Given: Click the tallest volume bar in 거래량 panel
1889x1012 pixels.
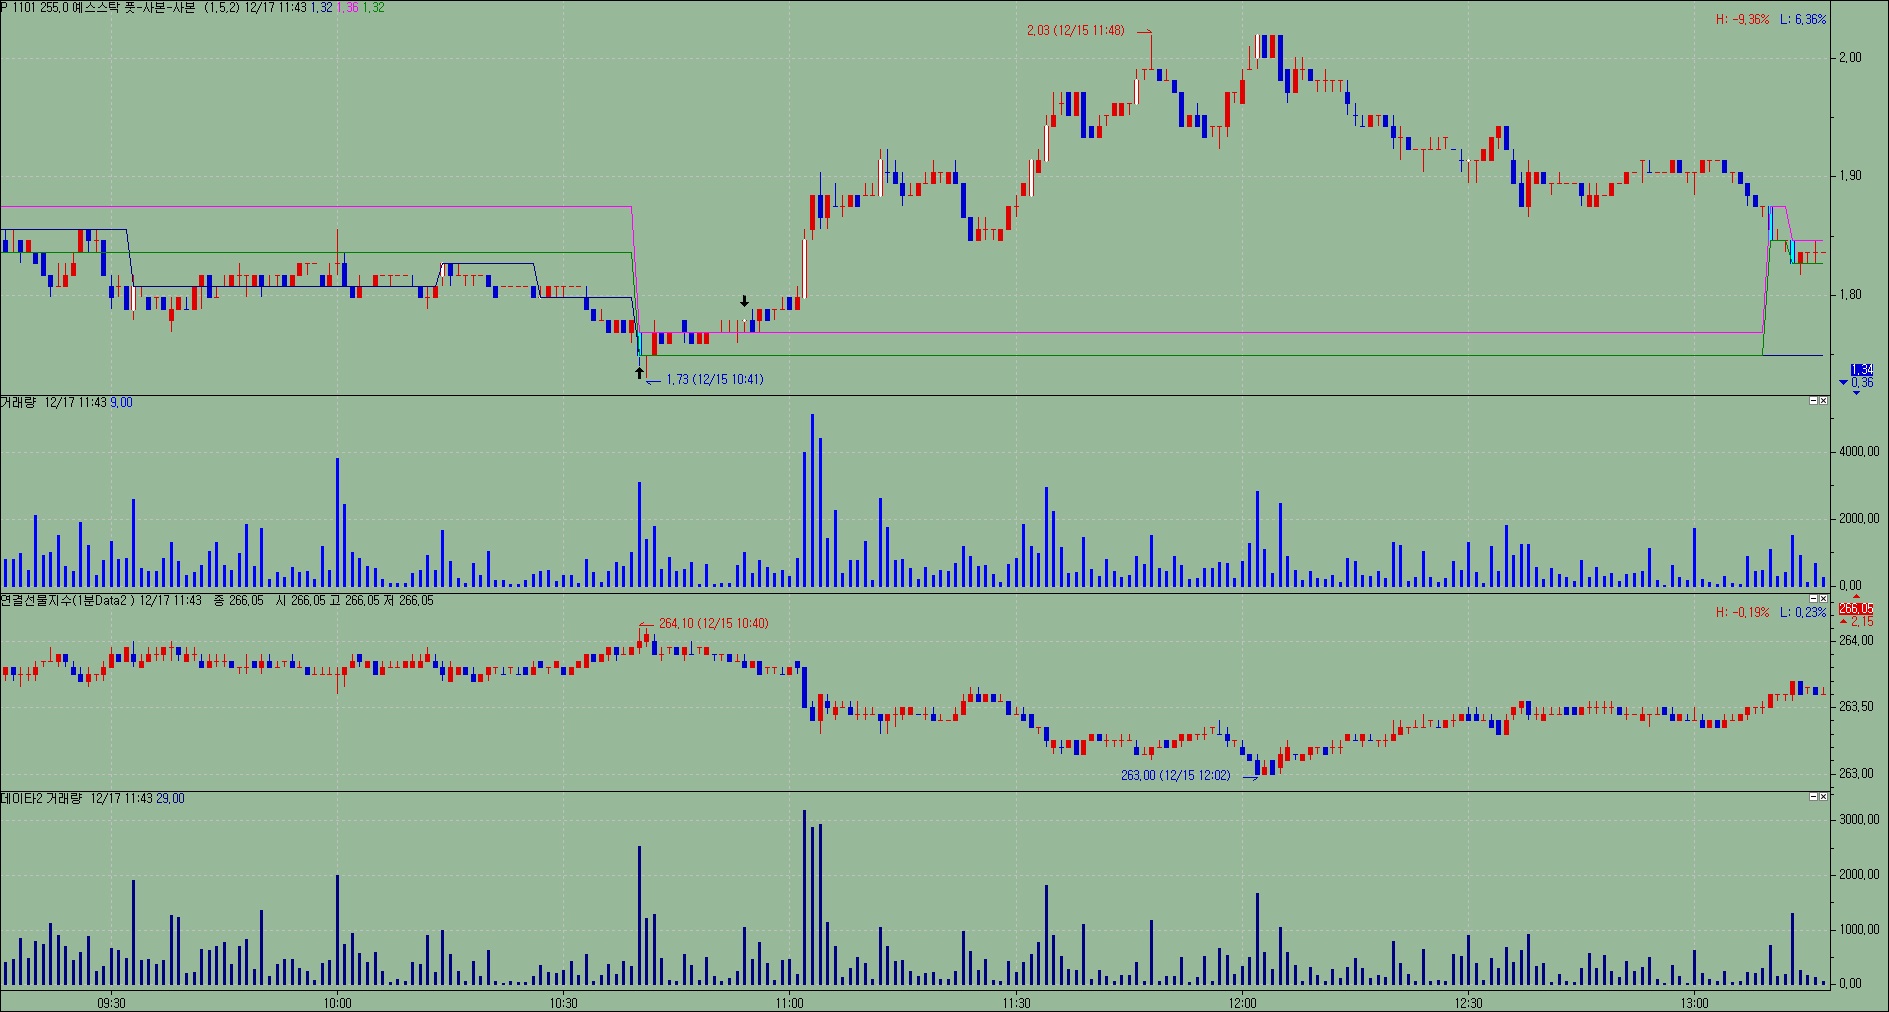Looking at the screenshot, I should coord(812,500).
